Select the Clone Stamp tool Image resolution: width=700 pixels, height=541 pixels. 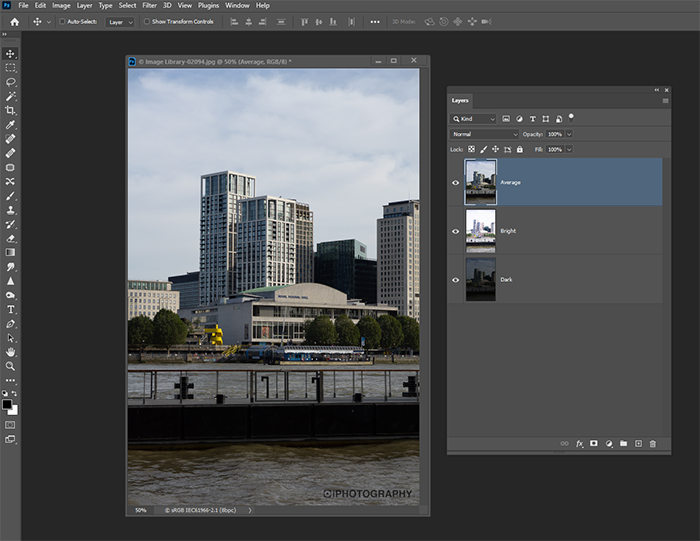point(10,210)
